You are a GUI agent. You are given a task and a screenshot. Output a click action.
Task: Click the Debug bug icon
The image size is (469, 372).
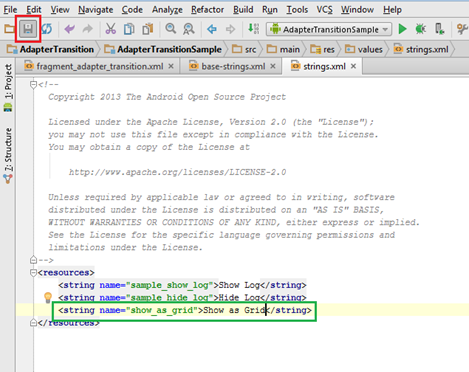click(421, 29)
